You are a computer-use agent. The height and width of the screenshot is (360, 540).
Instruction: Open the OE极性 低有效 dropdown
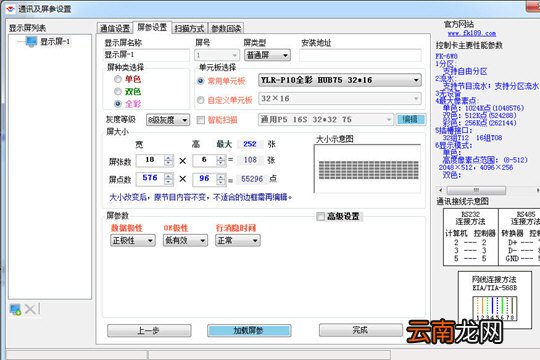[x=185, y=240]
